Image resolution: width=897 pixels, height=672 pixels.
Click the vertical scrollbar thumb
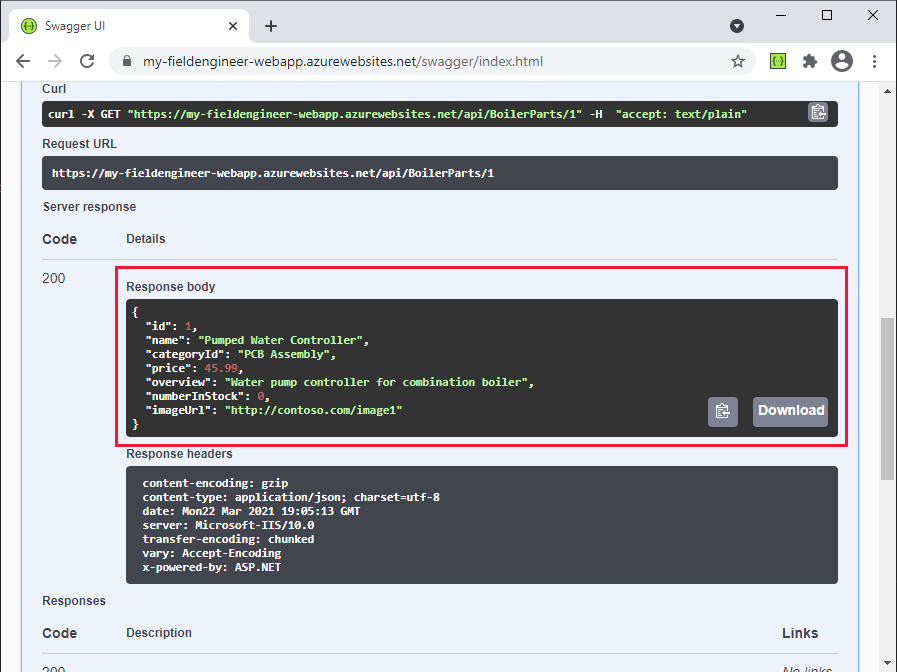pyautogui.click(x=887, y=399)
